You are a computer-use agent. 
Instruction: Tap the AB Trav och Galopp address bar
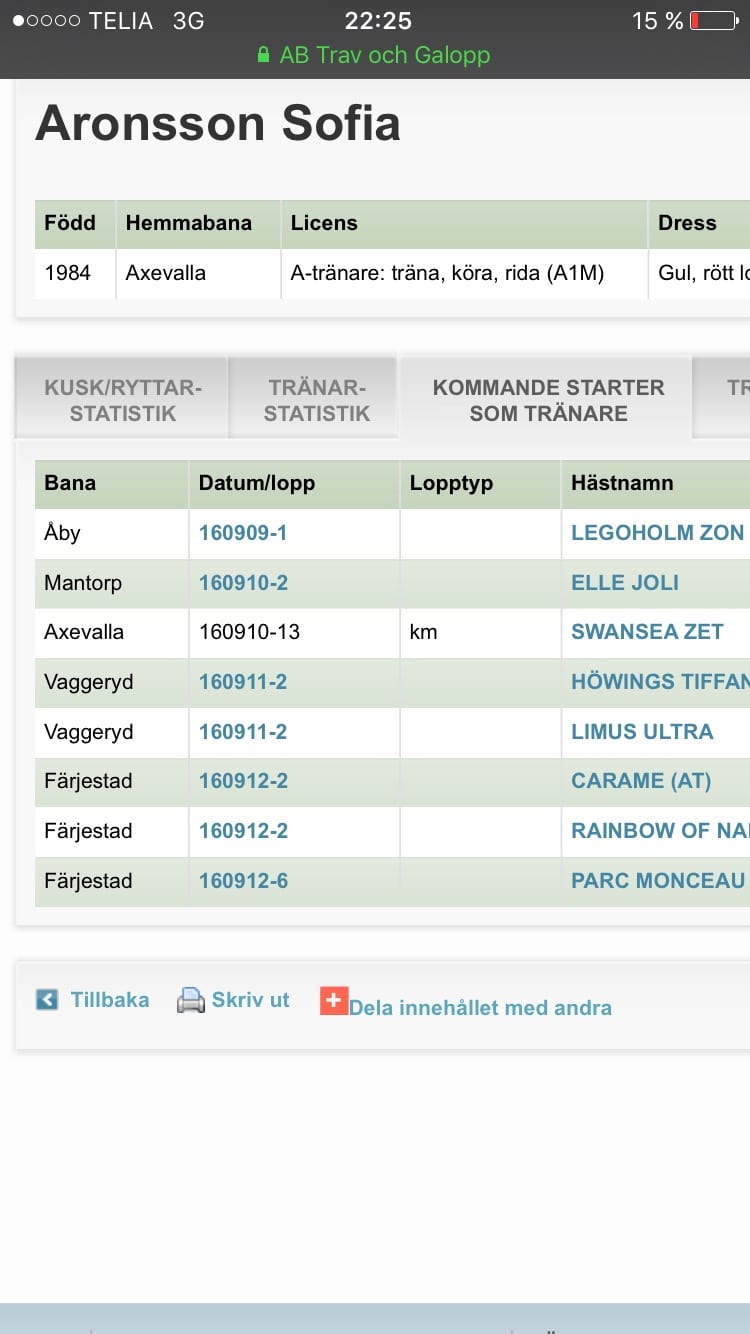(375, 55)
